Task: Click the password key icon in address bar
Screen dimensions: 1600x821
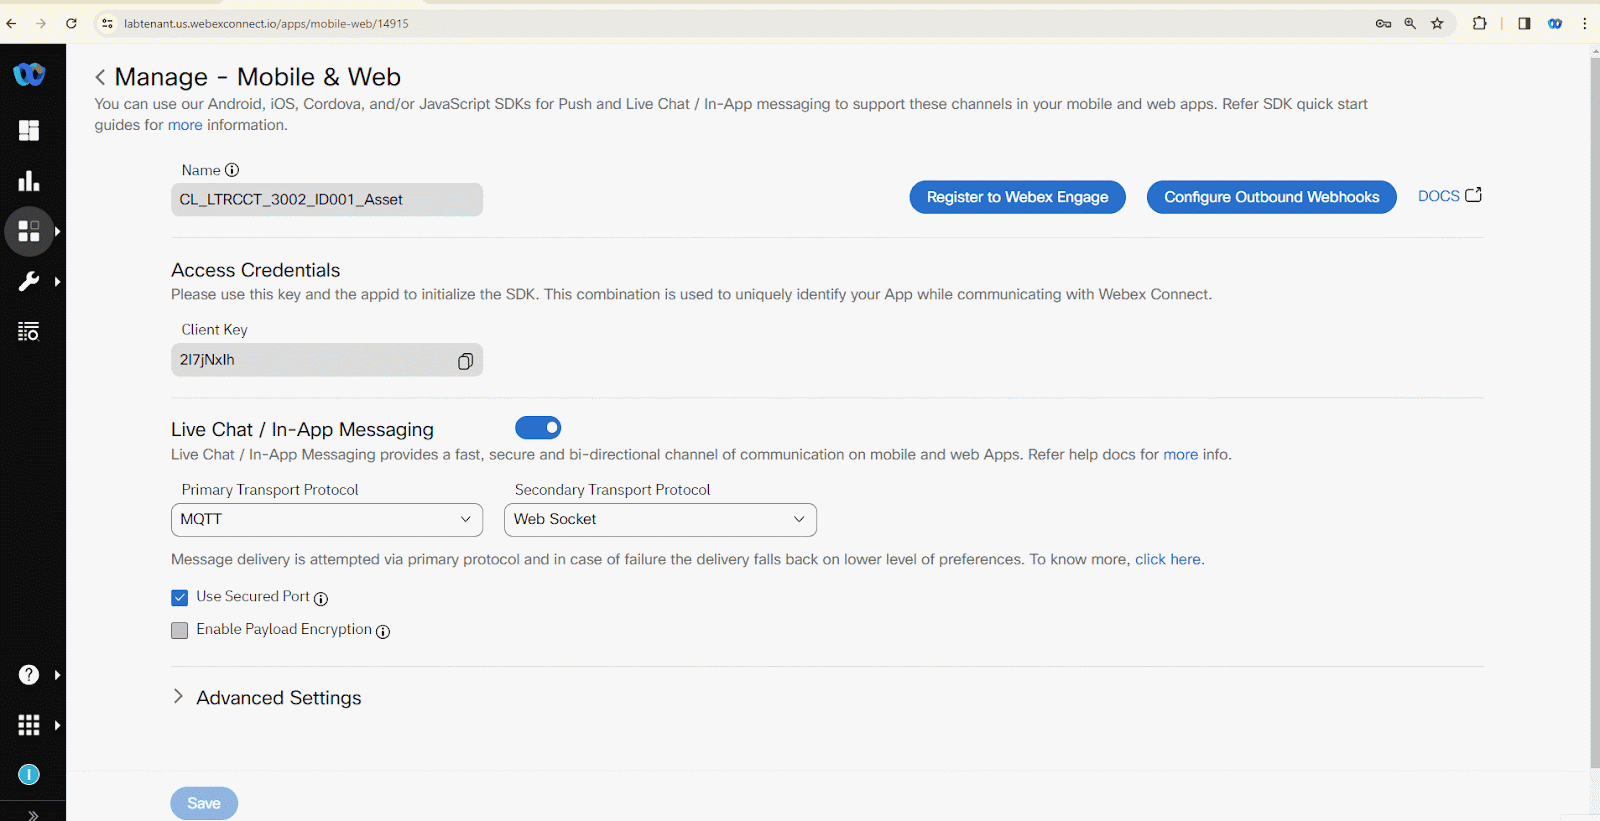Action: [1383, 23]
